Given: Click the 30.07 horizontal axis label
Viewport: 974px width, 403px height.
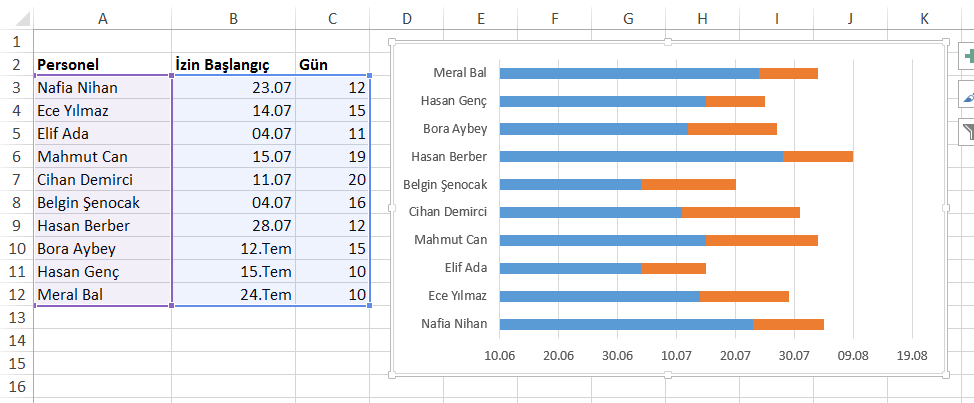Looking at the screenshot, I should click(794, 354).
